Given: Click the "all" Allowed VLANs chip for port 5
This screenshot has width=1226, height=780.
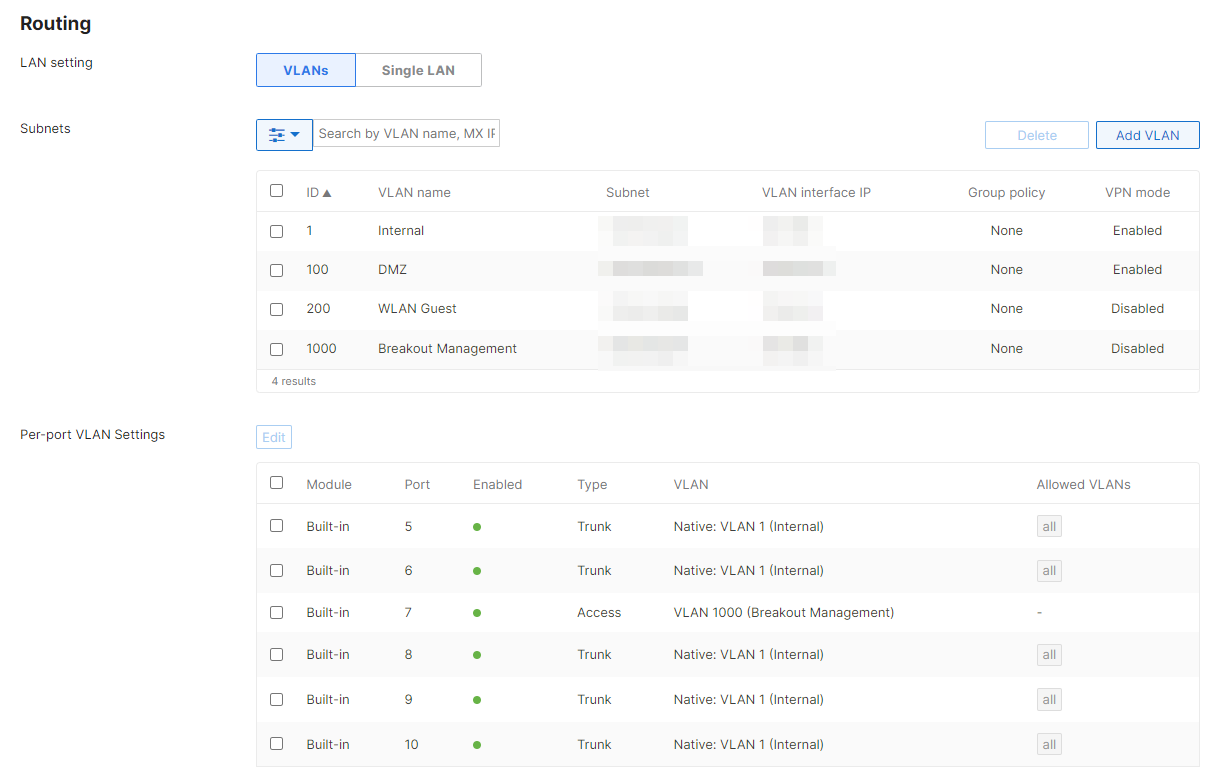Looking at the screenshot, I should [x=1048, y=526].
